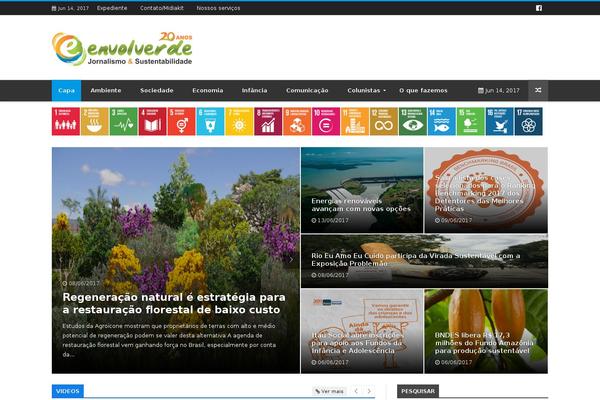Open the Expediente link in top bar
Screen dimensions: 600x400
(x=112, y=8)
